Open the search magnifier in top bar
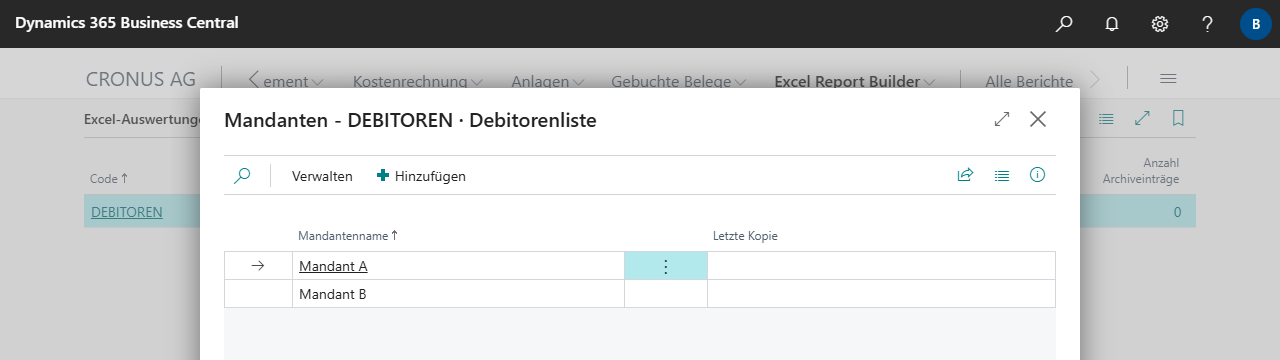The image size is (1280, 360). tap(1064, 23)
